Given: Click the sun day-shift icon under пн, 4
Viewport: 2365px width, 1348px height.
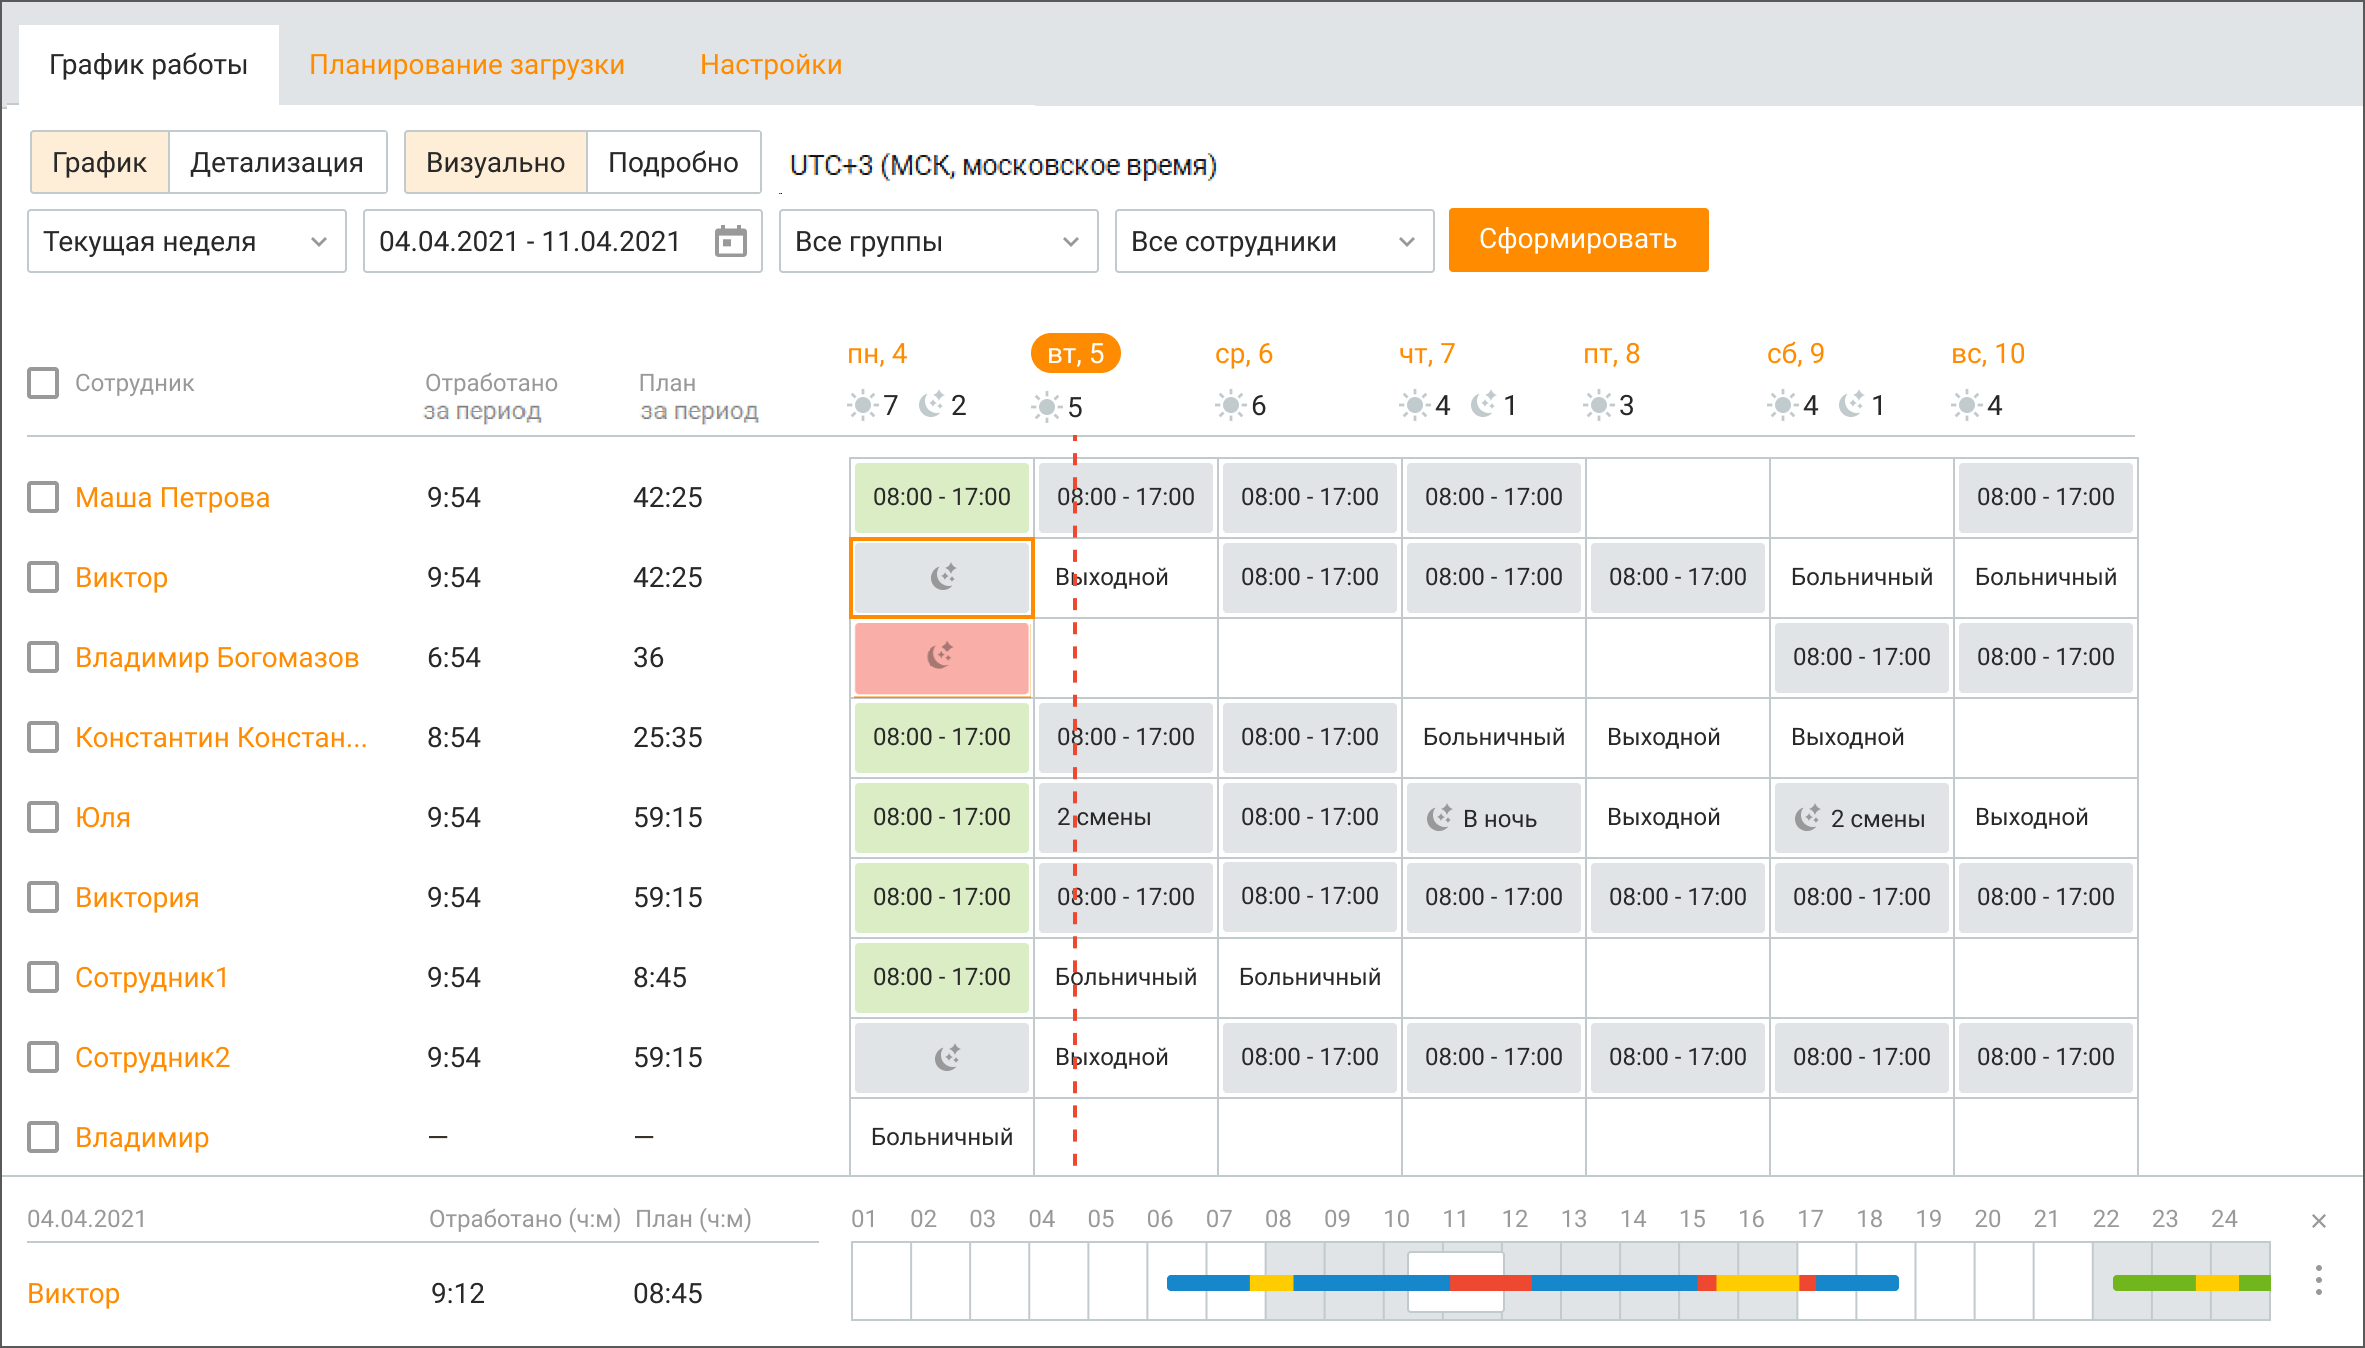Looking at the screenshot, I should click(x=861, y=405).
